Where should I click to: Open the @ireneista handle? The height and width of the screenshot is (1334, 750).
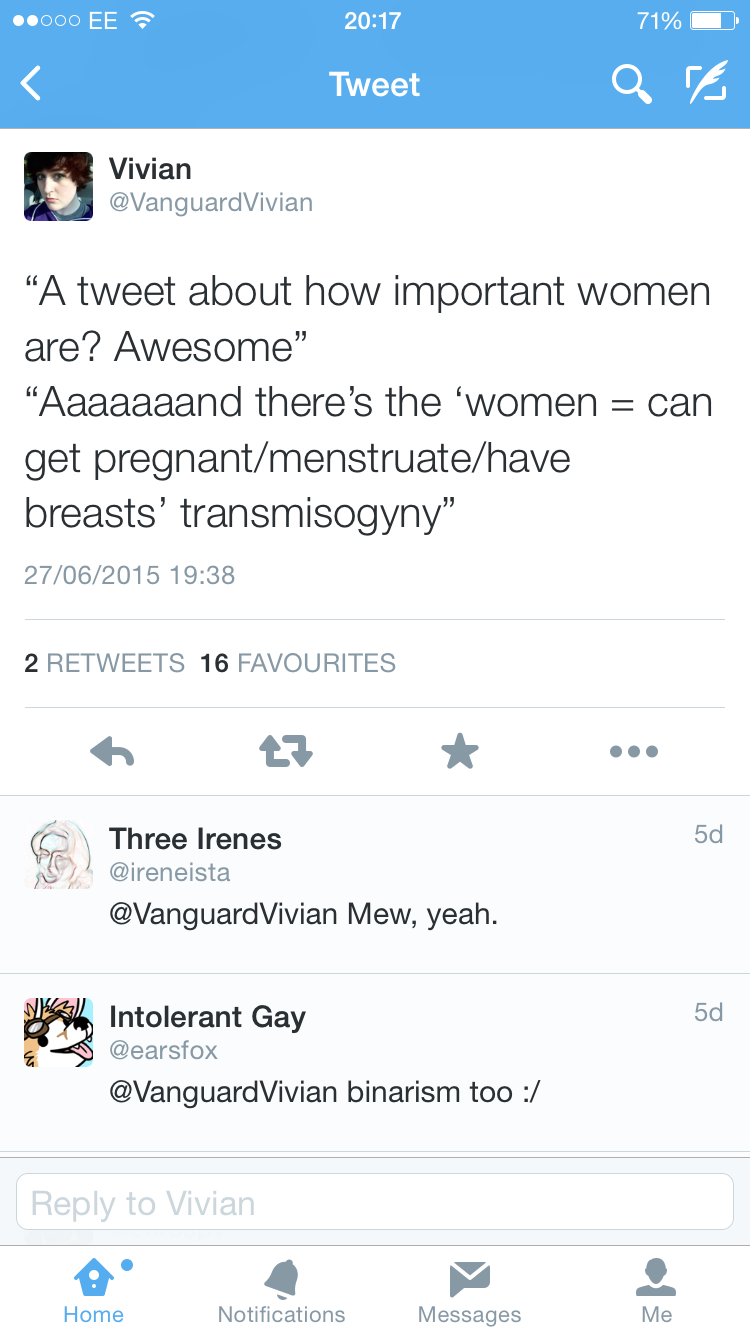(x=170, y=872)
